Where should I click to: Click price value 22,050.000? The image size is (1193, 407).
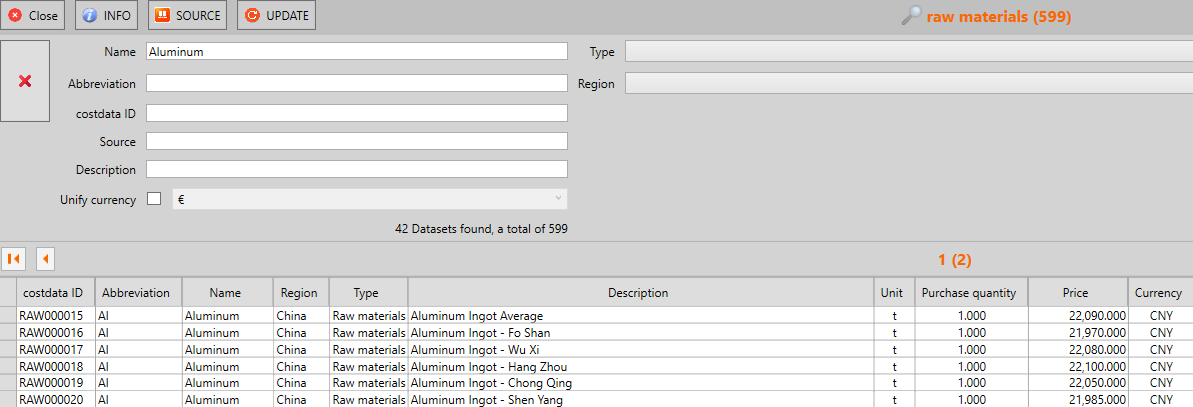pos(1098,383)
